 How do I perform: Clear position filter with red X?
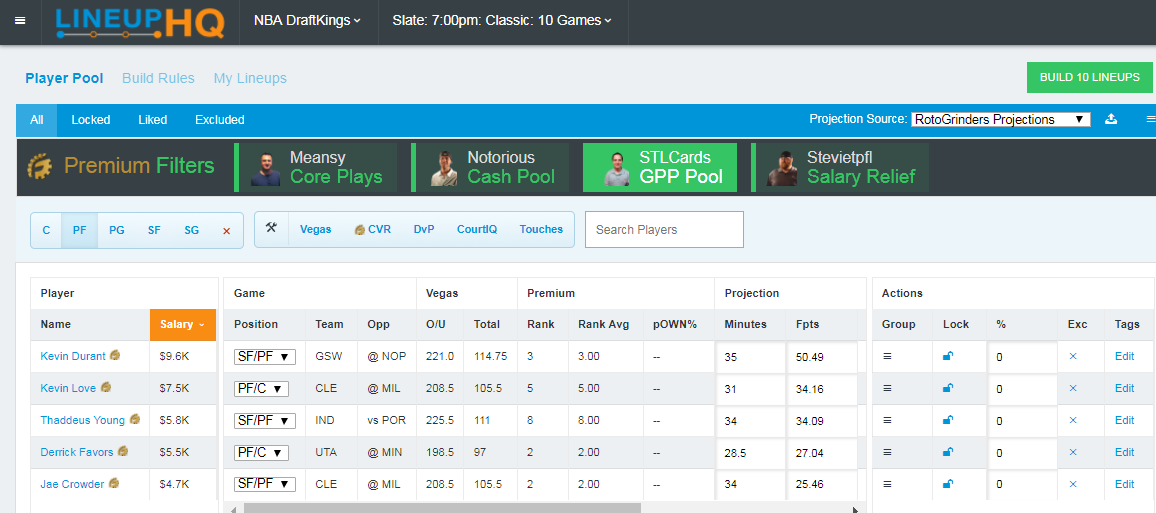[226, 231]
